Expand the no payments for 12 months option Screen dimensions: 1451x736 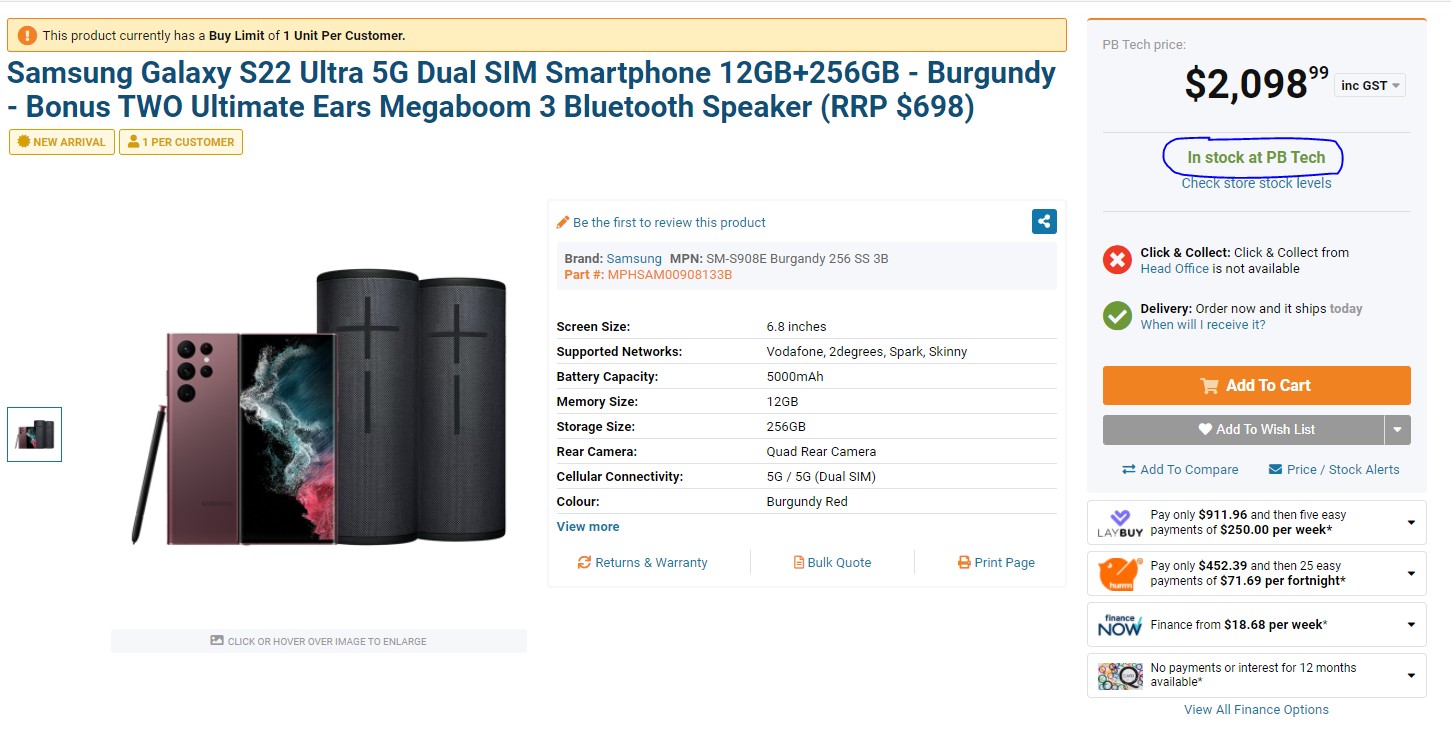1411,676
